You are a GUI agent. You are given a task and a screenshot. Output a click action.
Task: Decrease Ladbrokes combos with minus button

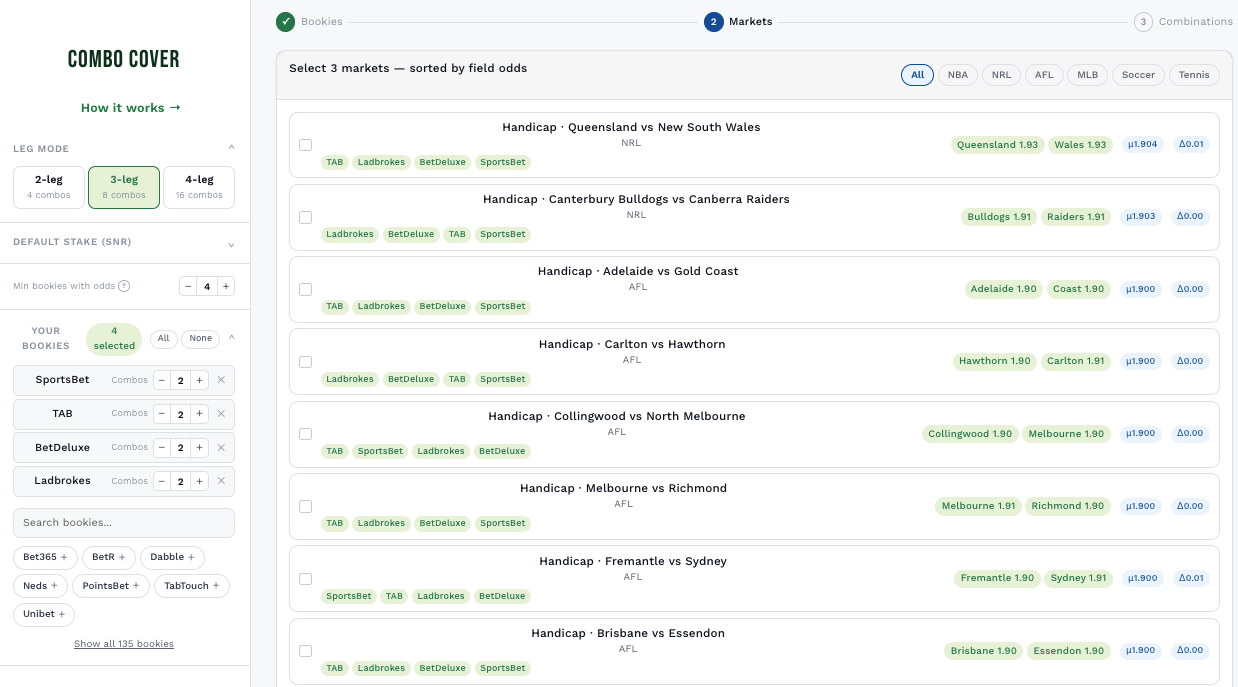162,481
